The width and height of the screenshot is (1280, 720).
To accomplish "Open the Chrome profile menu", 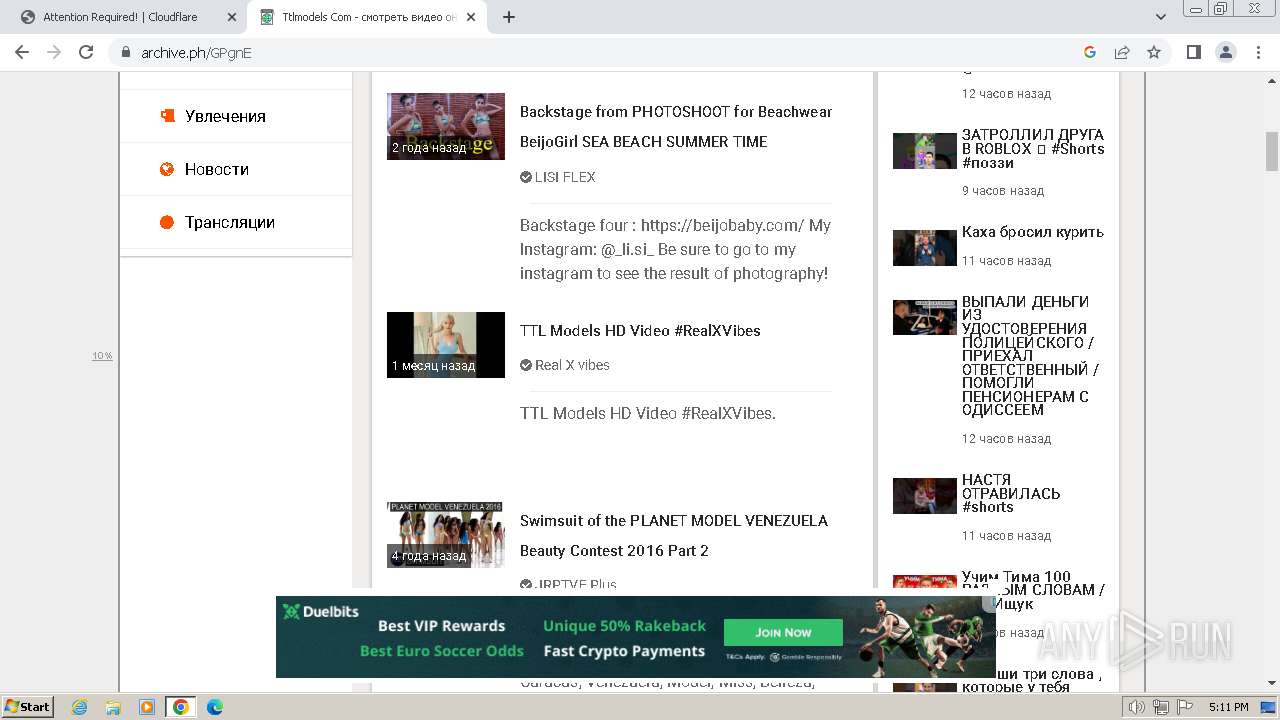I will pos(1225,52).
